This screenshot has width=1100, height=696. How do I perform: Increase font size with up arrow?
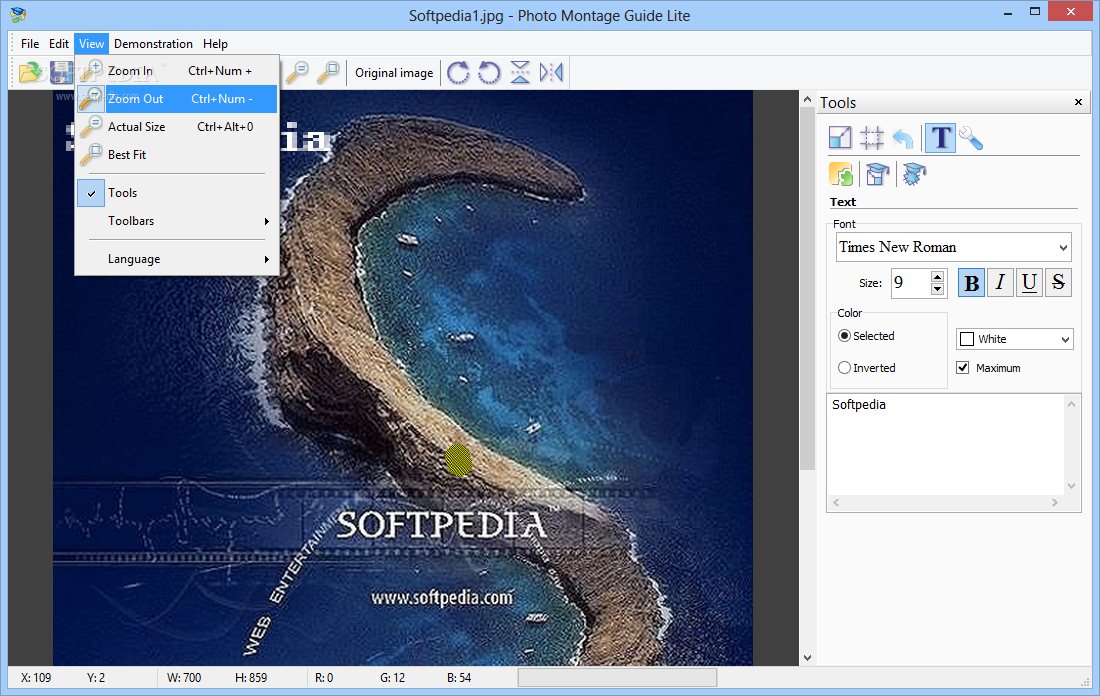pos(937,276)
